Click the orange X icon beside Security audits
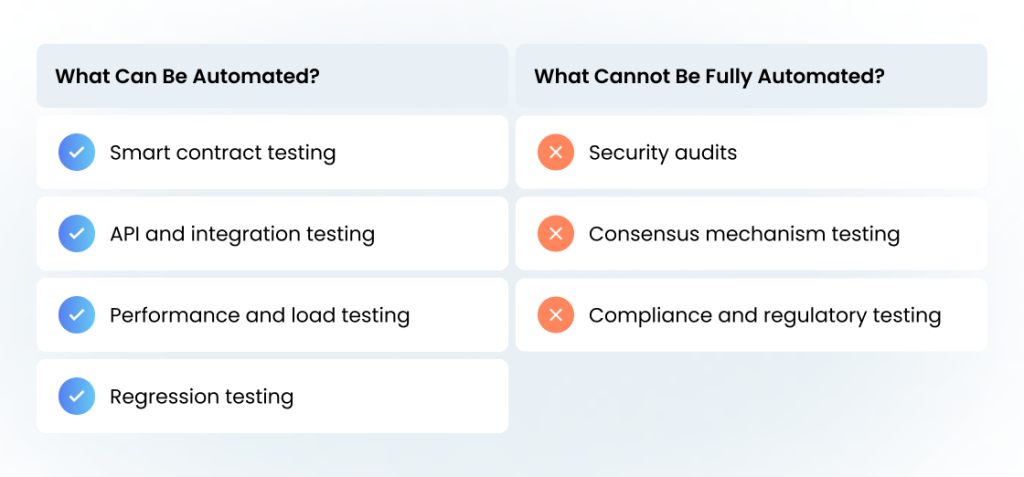The width and height of the screenshot is (1024, 477). pos(556,152)
